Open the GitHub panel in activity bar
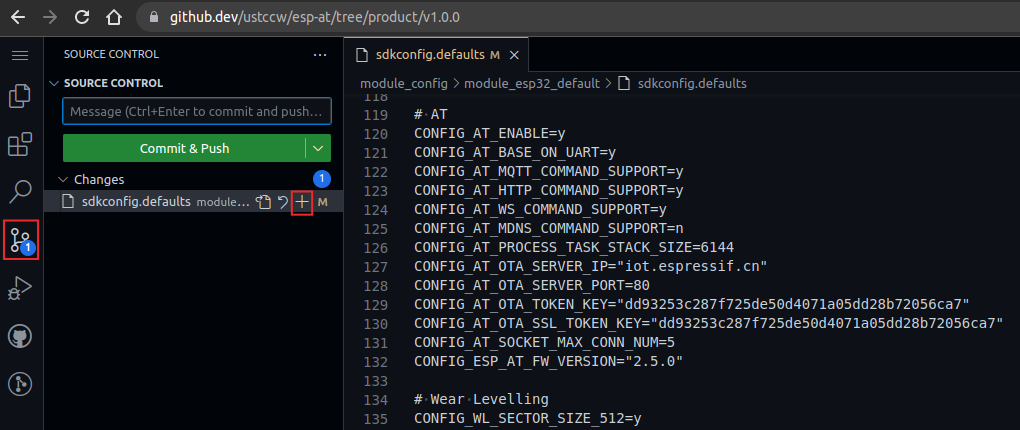This screenshot has width=1020, height=430. point(20,336)
